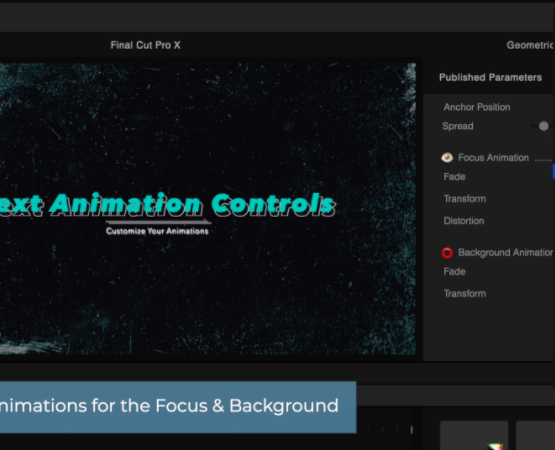Click the Published Parameters header
555x450 pixels.
coord(490,78)
